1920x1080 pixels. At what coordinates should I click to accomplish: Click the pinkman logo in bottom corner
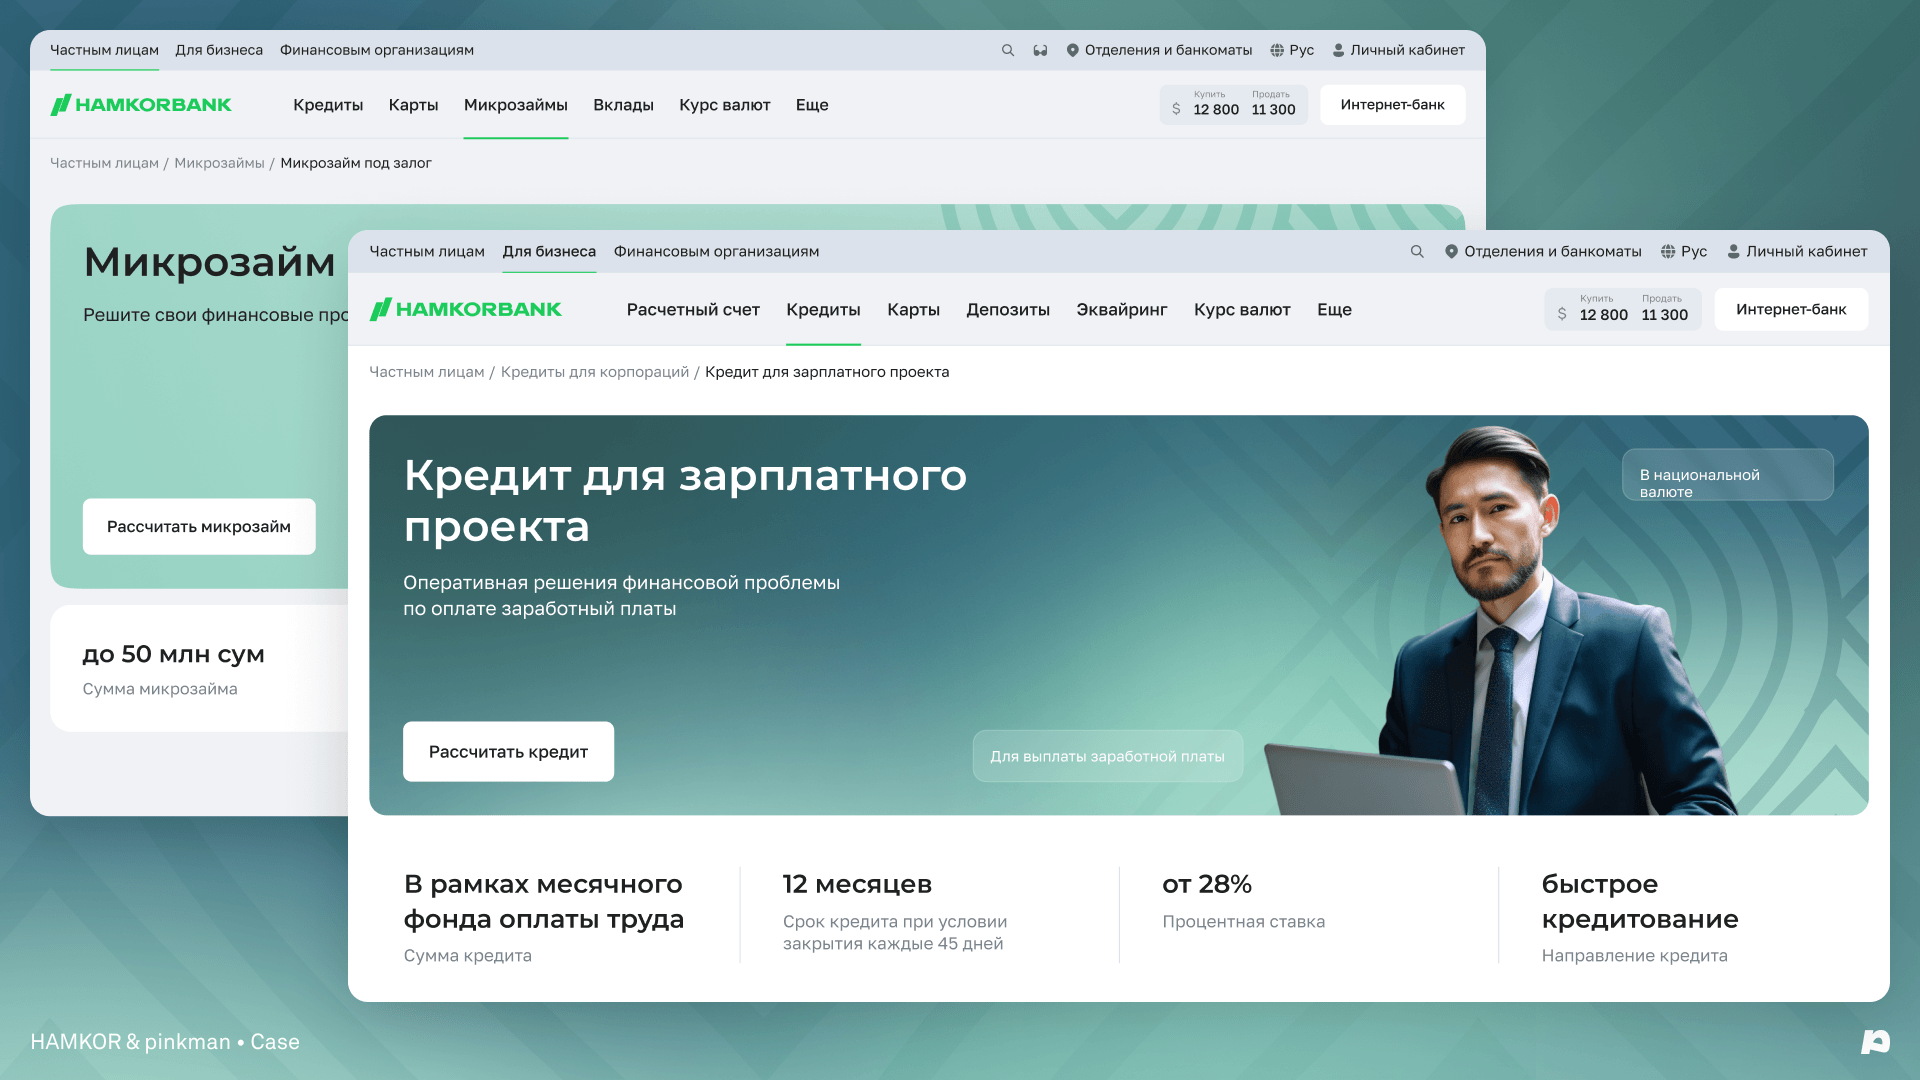click(x=1875, y=1042)
